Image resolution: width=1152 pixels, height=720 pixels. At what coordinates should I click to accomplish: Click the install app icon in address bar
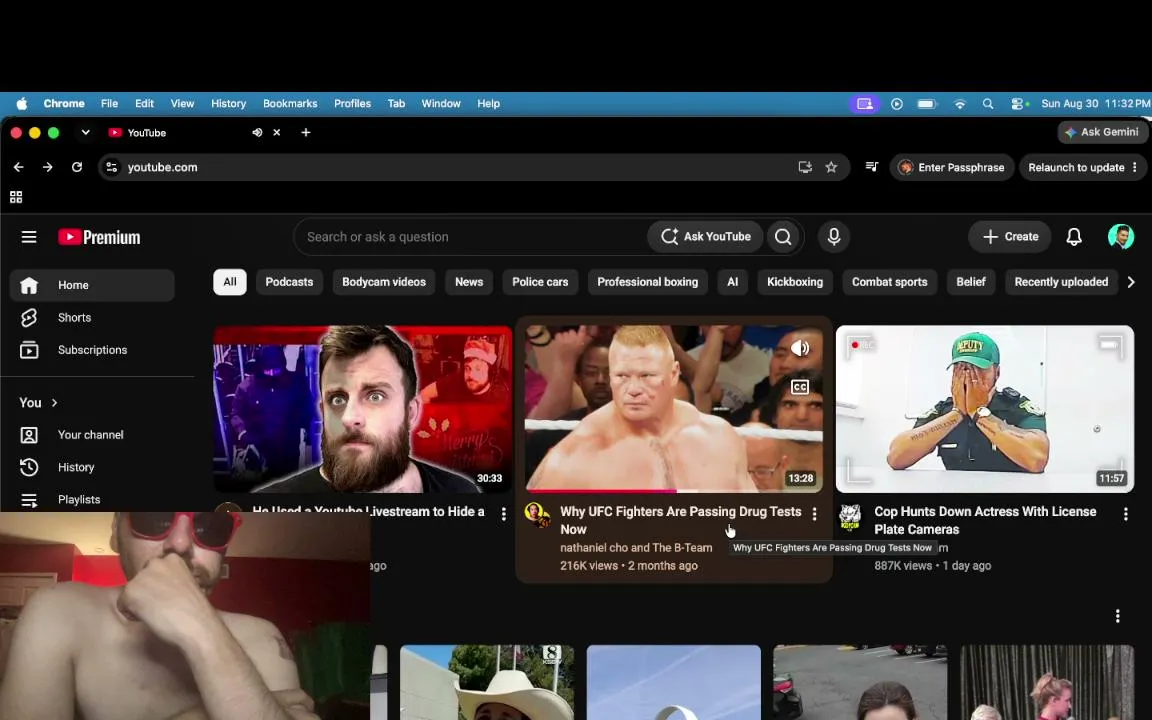[x=805, y=168]
